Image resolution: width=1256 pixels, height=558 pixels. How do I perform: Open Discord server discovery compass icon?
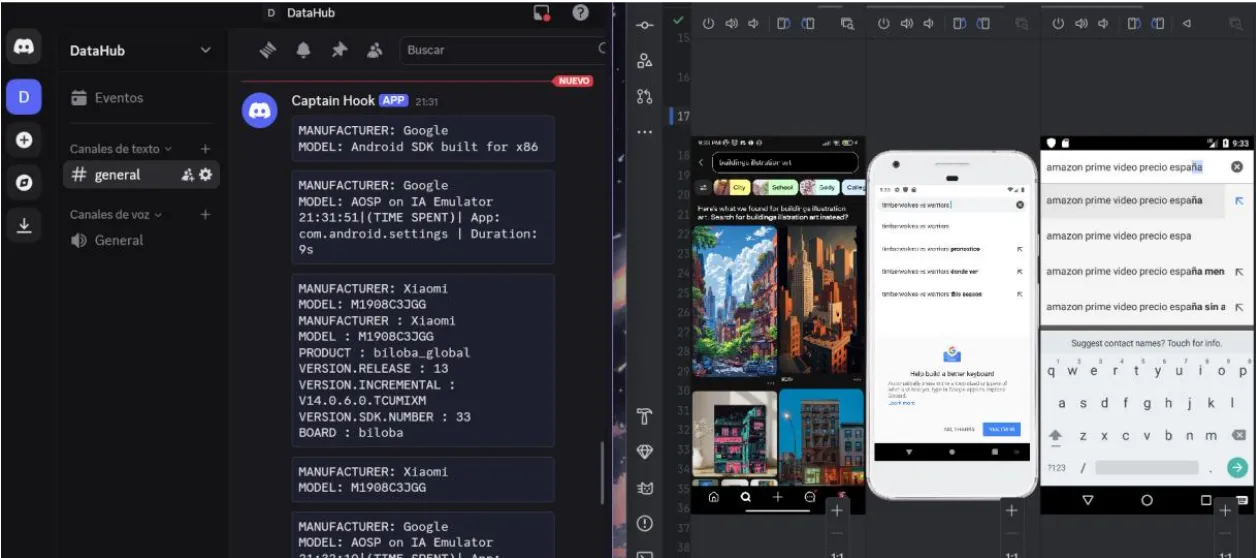[24, 184]
